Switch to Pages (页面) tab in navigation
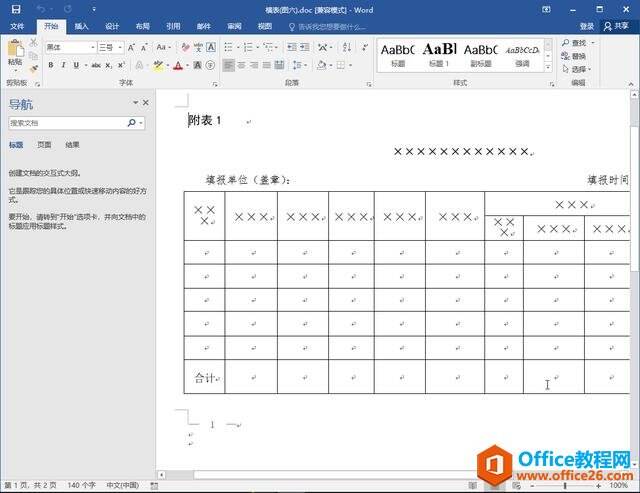Image resolution: width=640 pixels, height=493 pixels. pyautogui.click(x=44, y=145)
